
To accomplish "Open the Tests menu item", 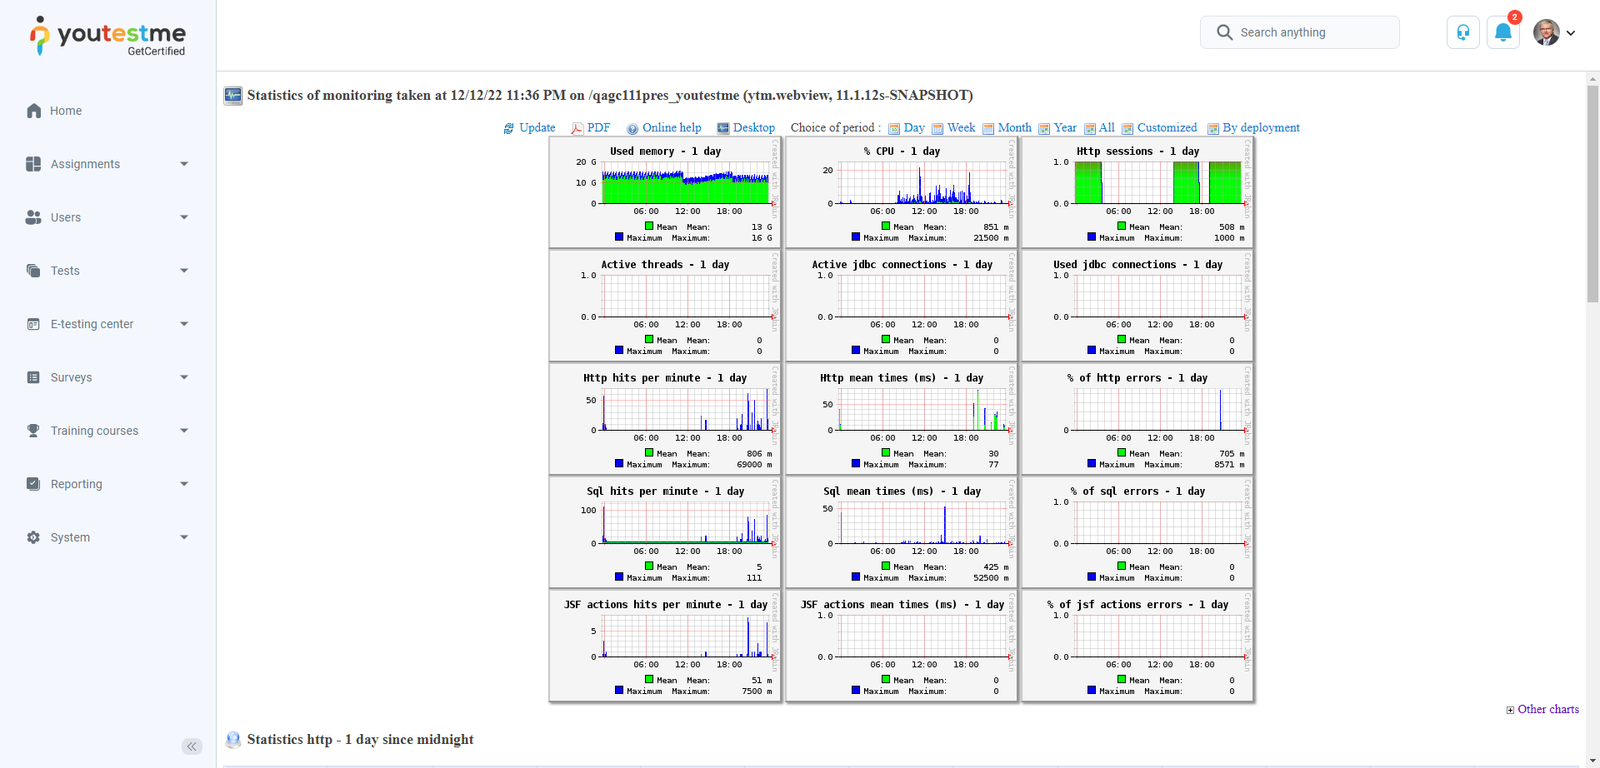I will 66,271.
